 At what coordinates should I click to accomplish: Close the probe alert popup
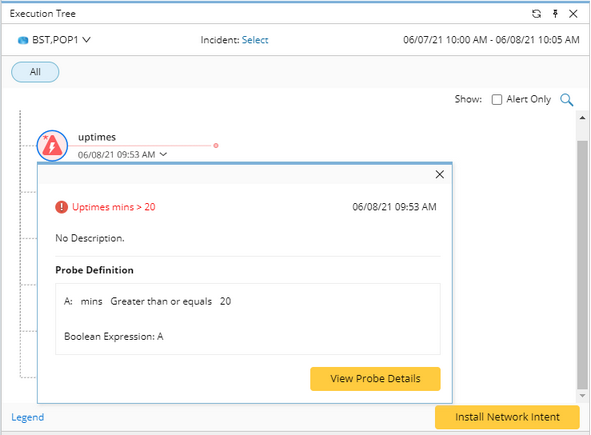click(439, 175)
